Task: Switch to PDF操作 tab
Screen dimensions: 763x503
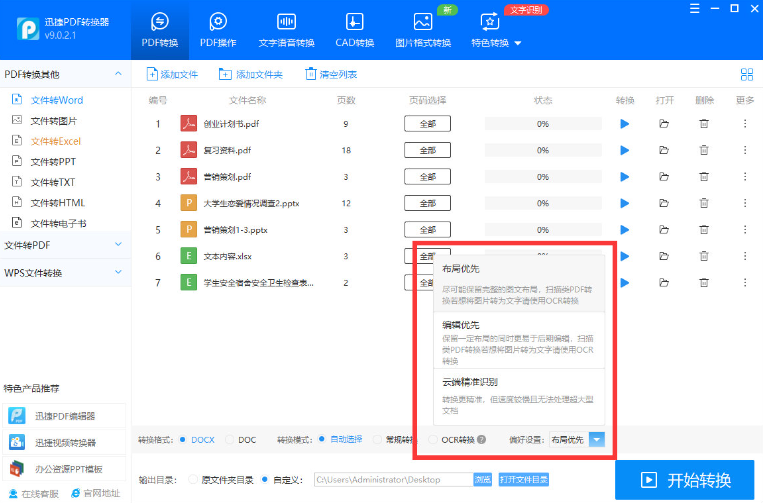Action: 218,30
